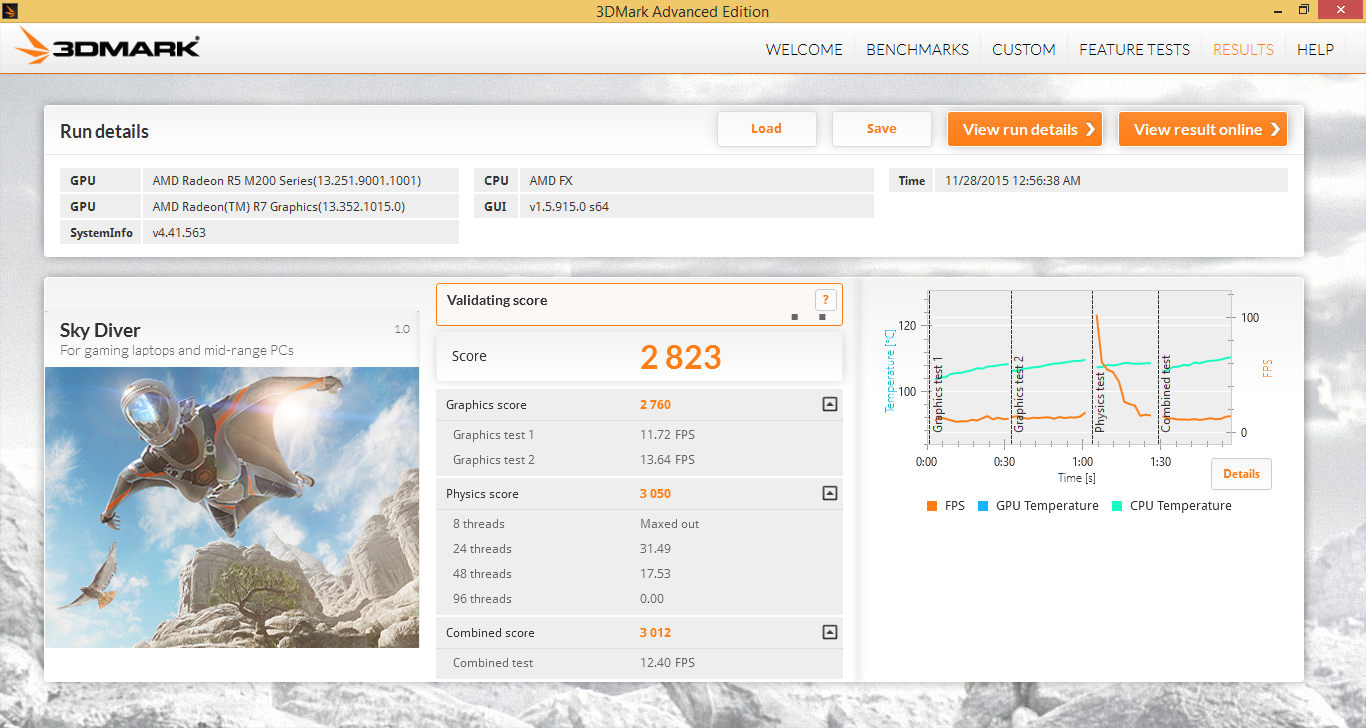The width and height of the screenshot is (1366, 728).
Task: Click the combined score value 3 012
Action: [655, 633]
